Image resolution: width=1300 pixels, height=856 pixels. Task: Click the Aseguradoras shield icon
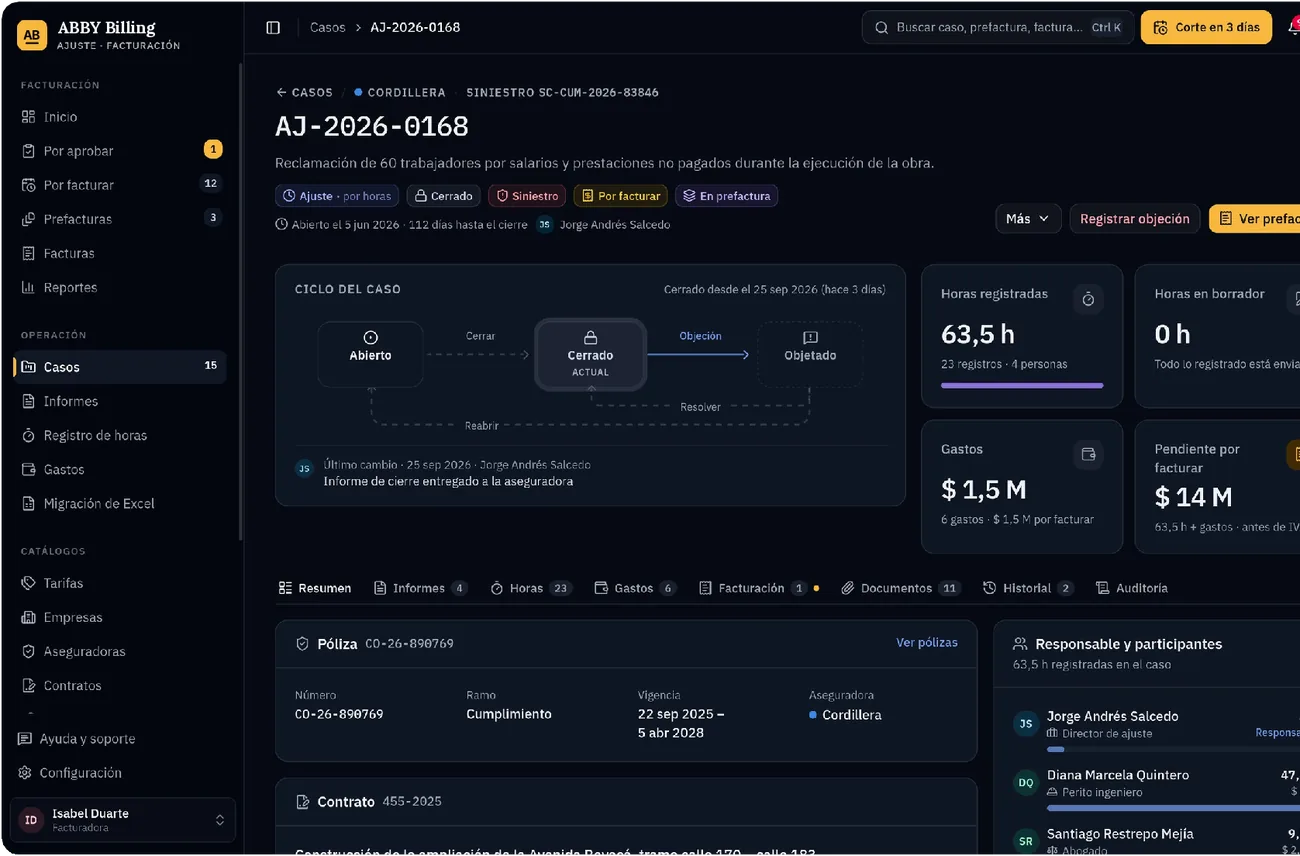pyautogui.click(x=28, y=651)
